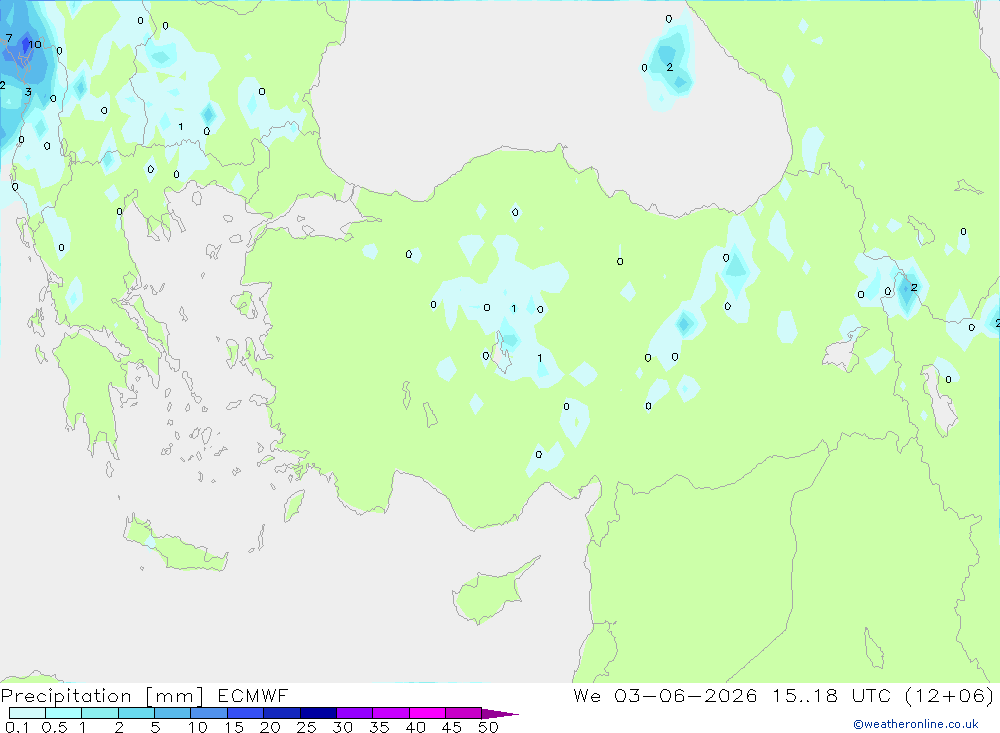Click the '15..18 UTC' time range text
1000x733 pixels.
point(832,695)
